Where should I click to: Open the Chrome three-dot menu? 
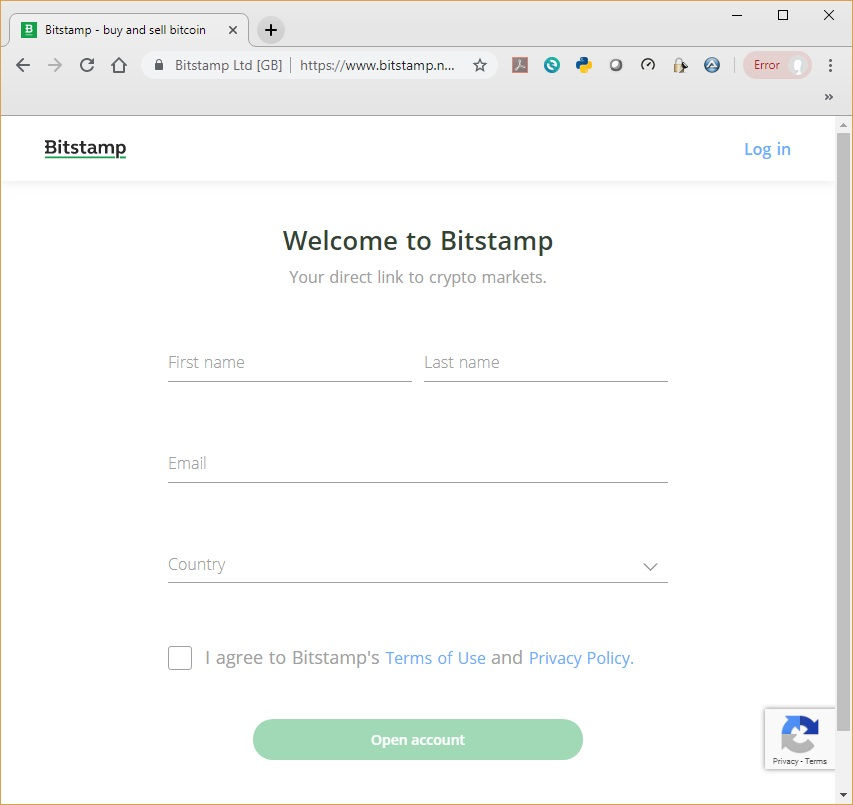click(x=830, y=65)
